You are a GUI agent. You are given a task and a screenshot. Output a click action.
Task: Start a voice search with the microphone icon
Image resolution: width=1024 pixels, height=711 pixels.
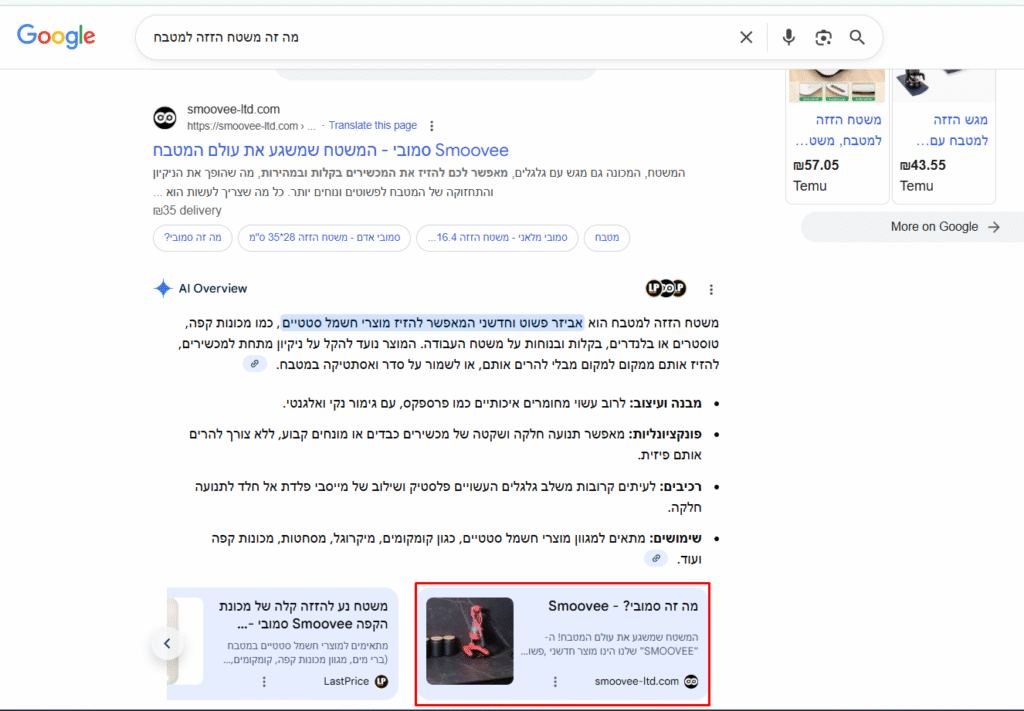click(x=788, y=36)
